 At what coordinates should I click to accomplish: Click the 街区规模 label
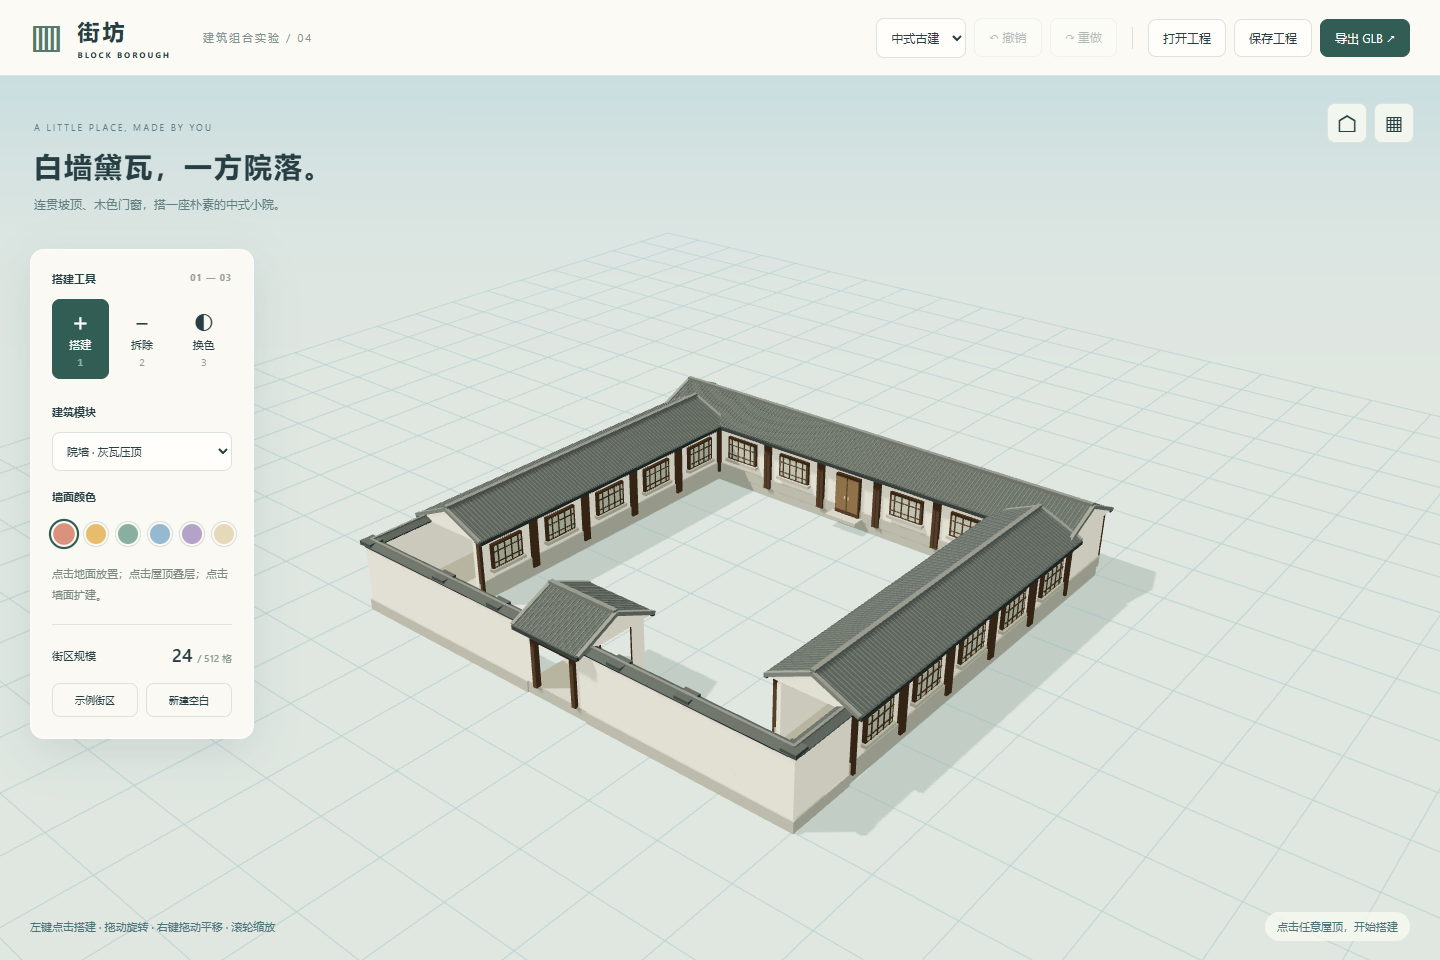[x=74, y=656]
